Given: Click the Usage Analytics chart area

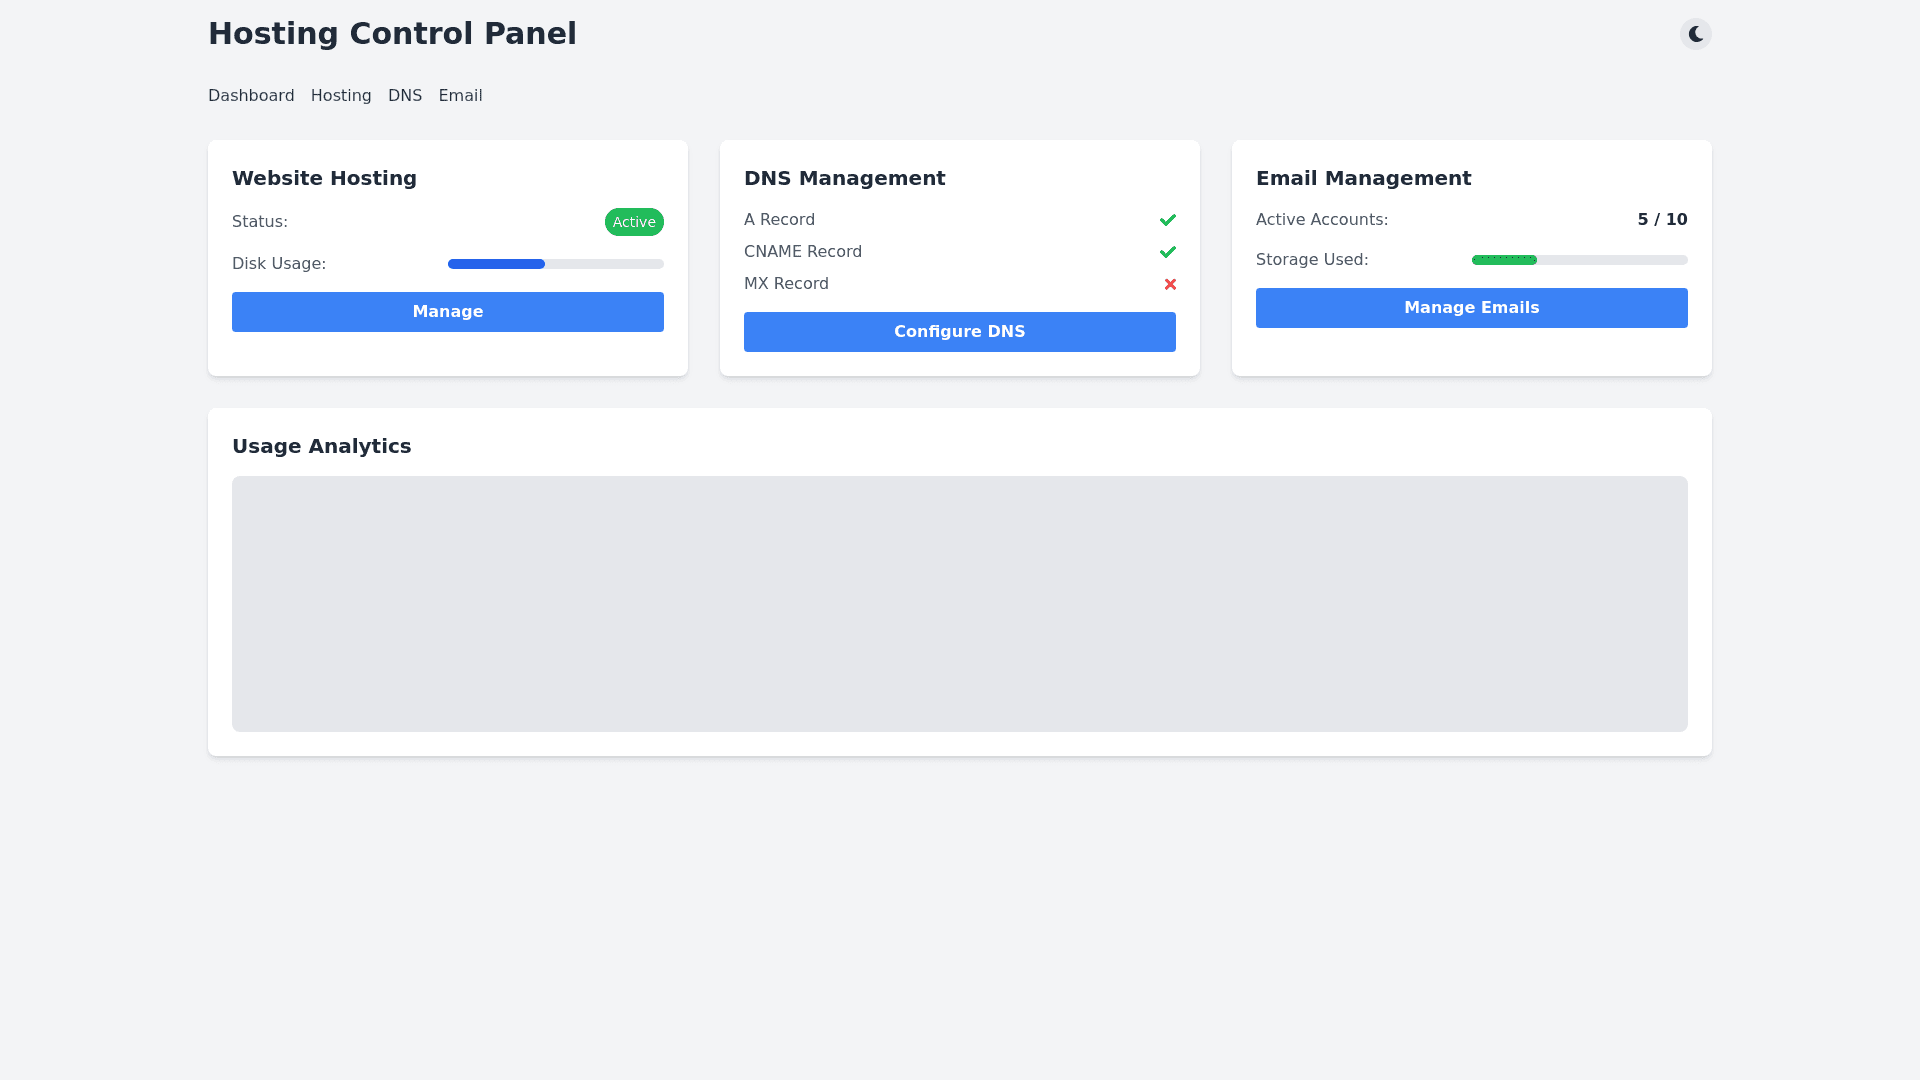Looking at the screenshot, I should [959, 604].
